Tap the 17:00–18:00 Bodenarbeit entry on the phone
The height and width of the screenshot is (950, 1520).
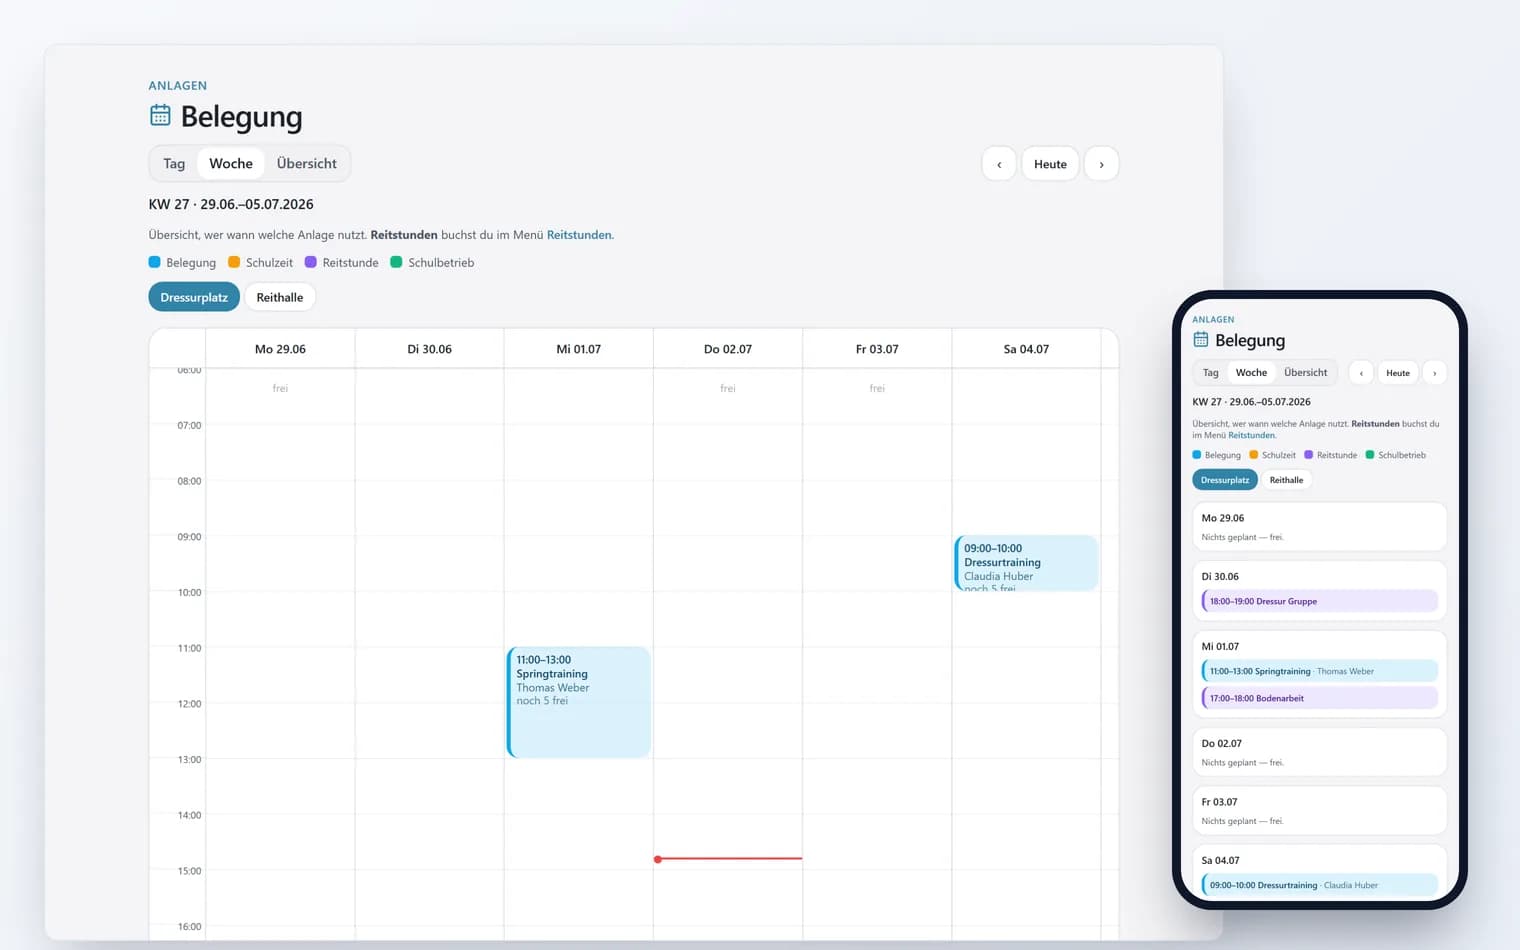[1320, 698]
